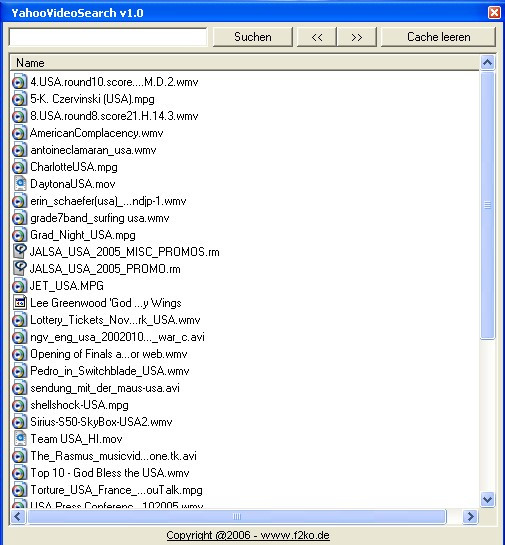
Task: Select file name AmericanComplacency.wmv
Action: 97,133
